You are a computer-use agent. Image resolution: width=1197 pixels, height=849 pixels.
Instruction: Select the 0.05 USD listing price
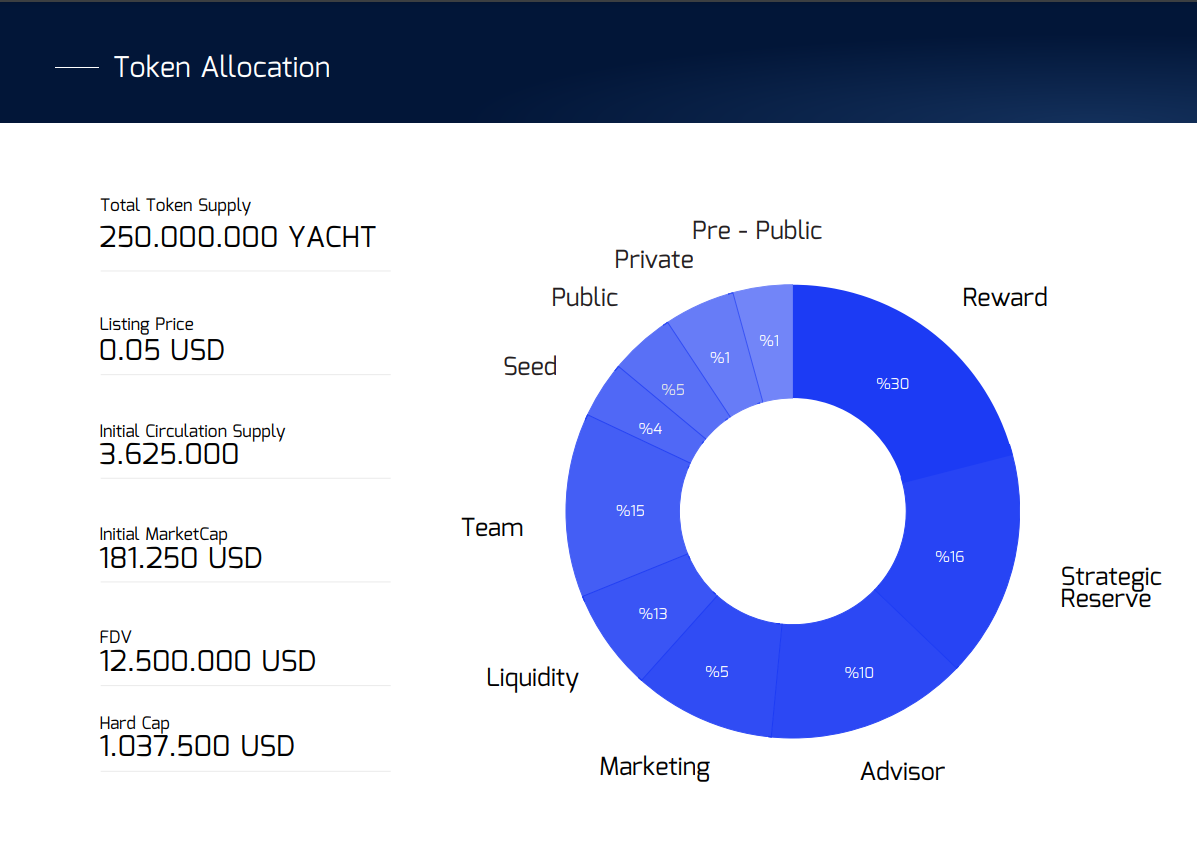point(162,350)
